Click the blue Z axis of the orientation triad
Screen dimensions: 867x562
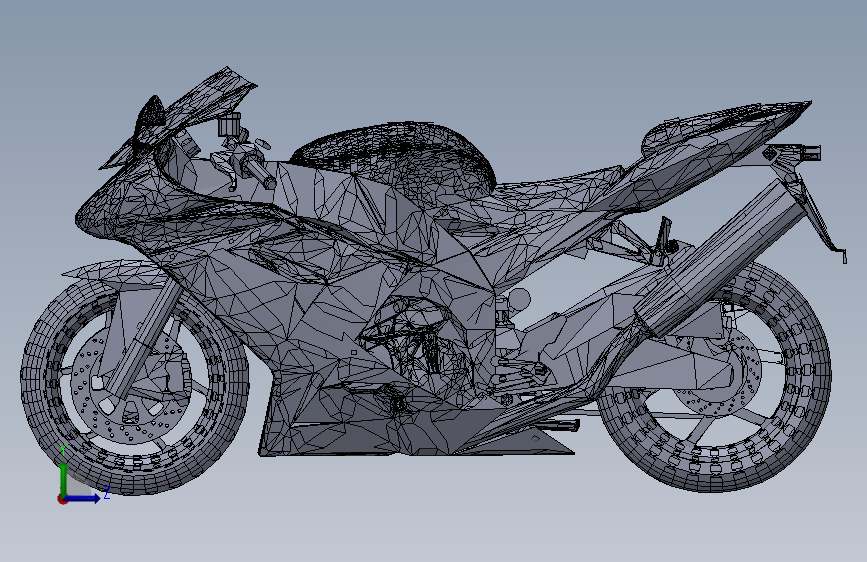coord(83,498)
